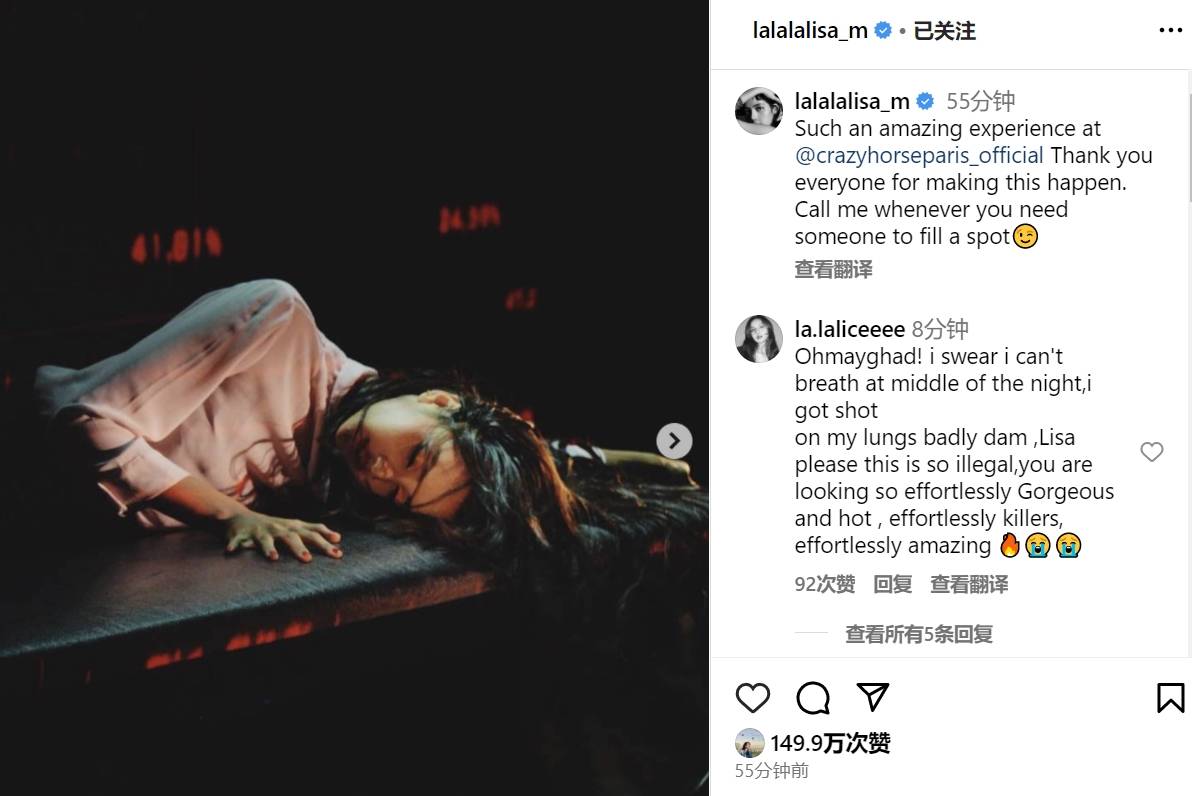Reply to comment with 回复
This screenshot has height=796, width=1192.
click(x=892, y=584)
